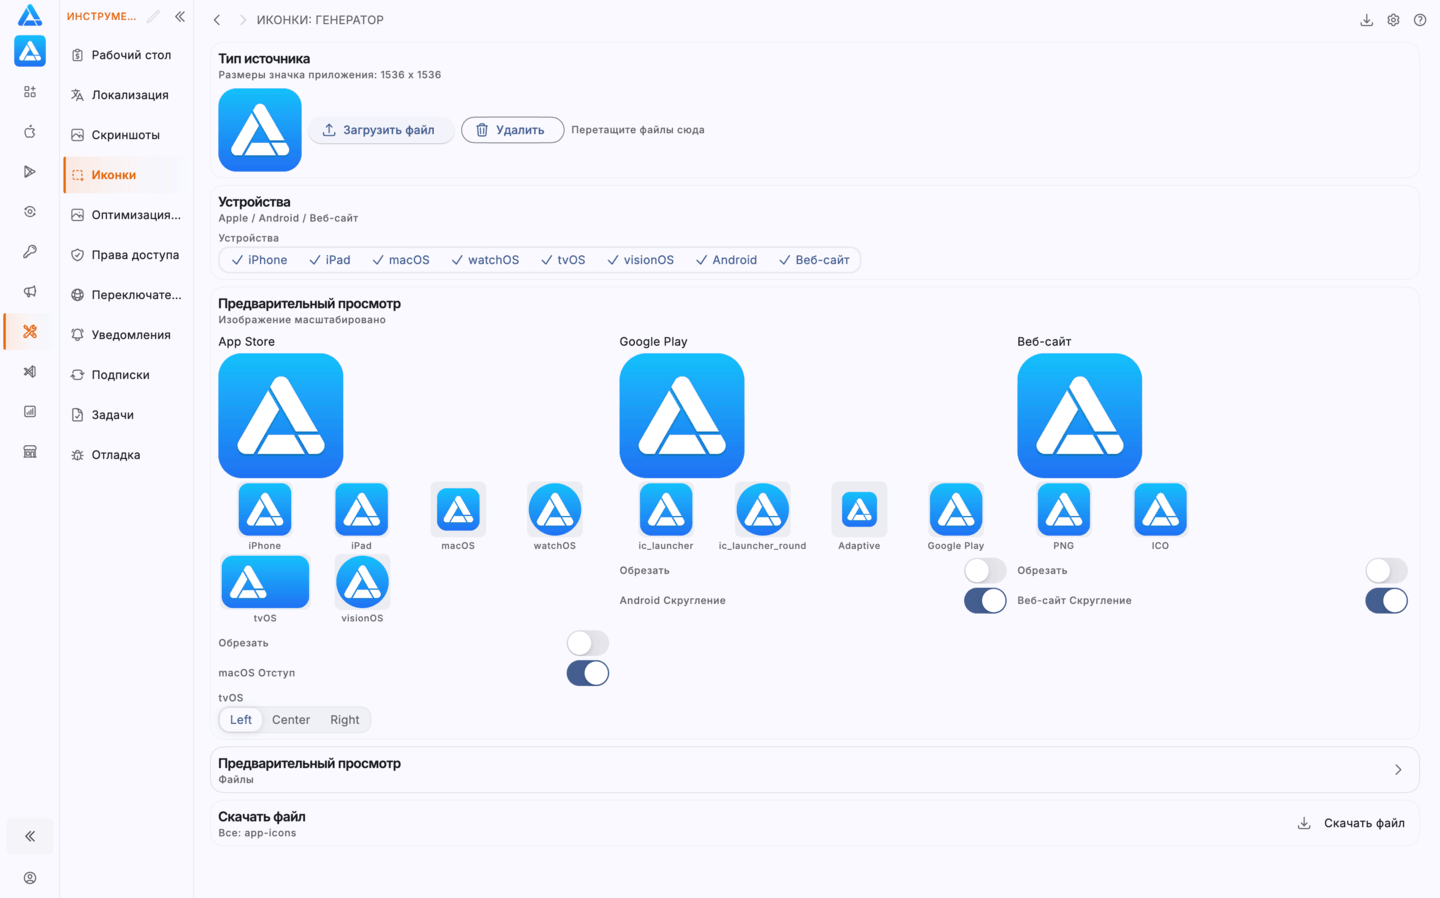Click the pencil edit icon beside ИНСТРУМЕ...

pyautogui.click(x=153, y=16)
